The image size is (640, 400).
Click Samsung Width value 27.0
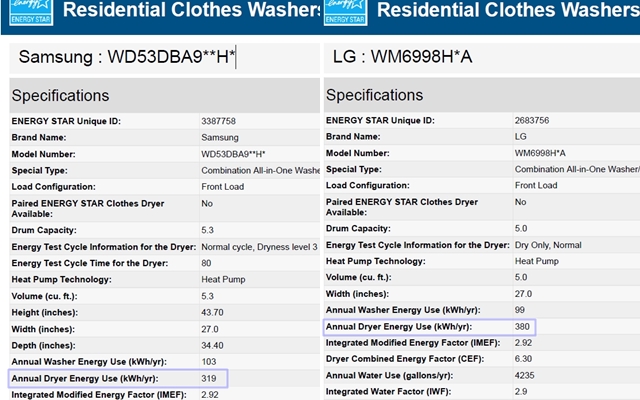(x=210, y=329)
